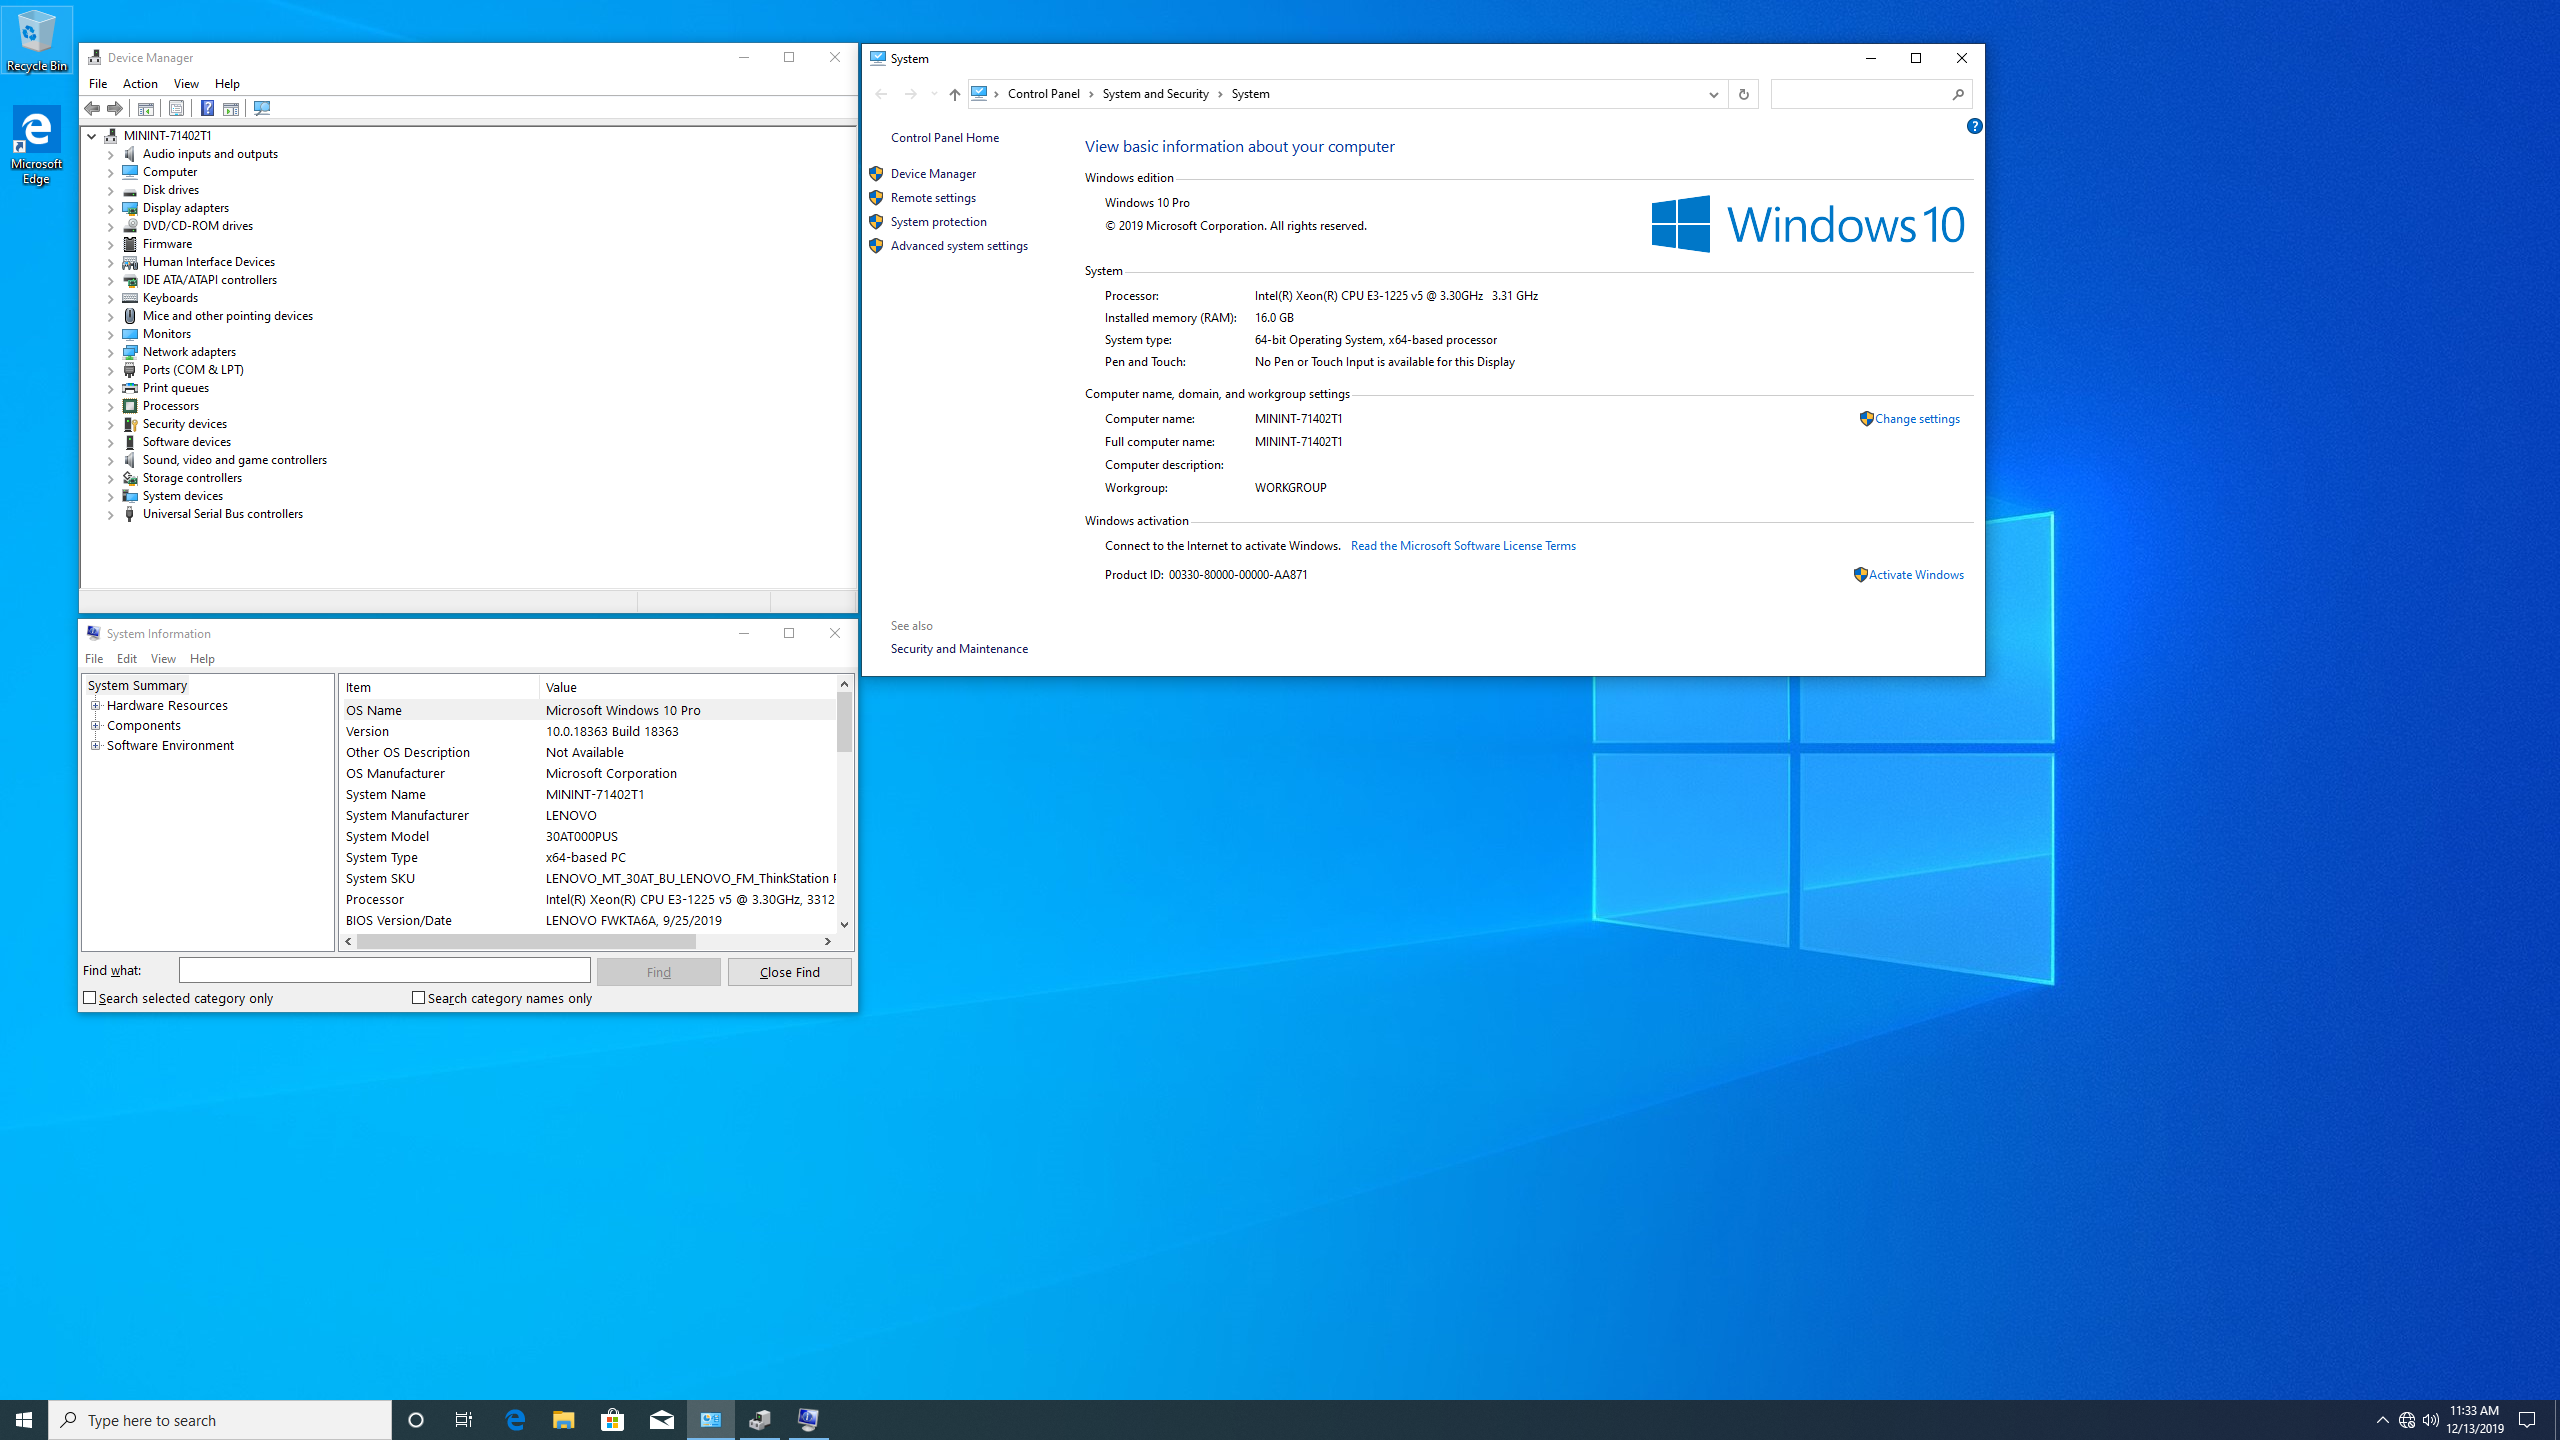The width and height of the screenshot is (2560, 1440).
Task: Click the Security devices icon in tree
Action: point(130,424)
